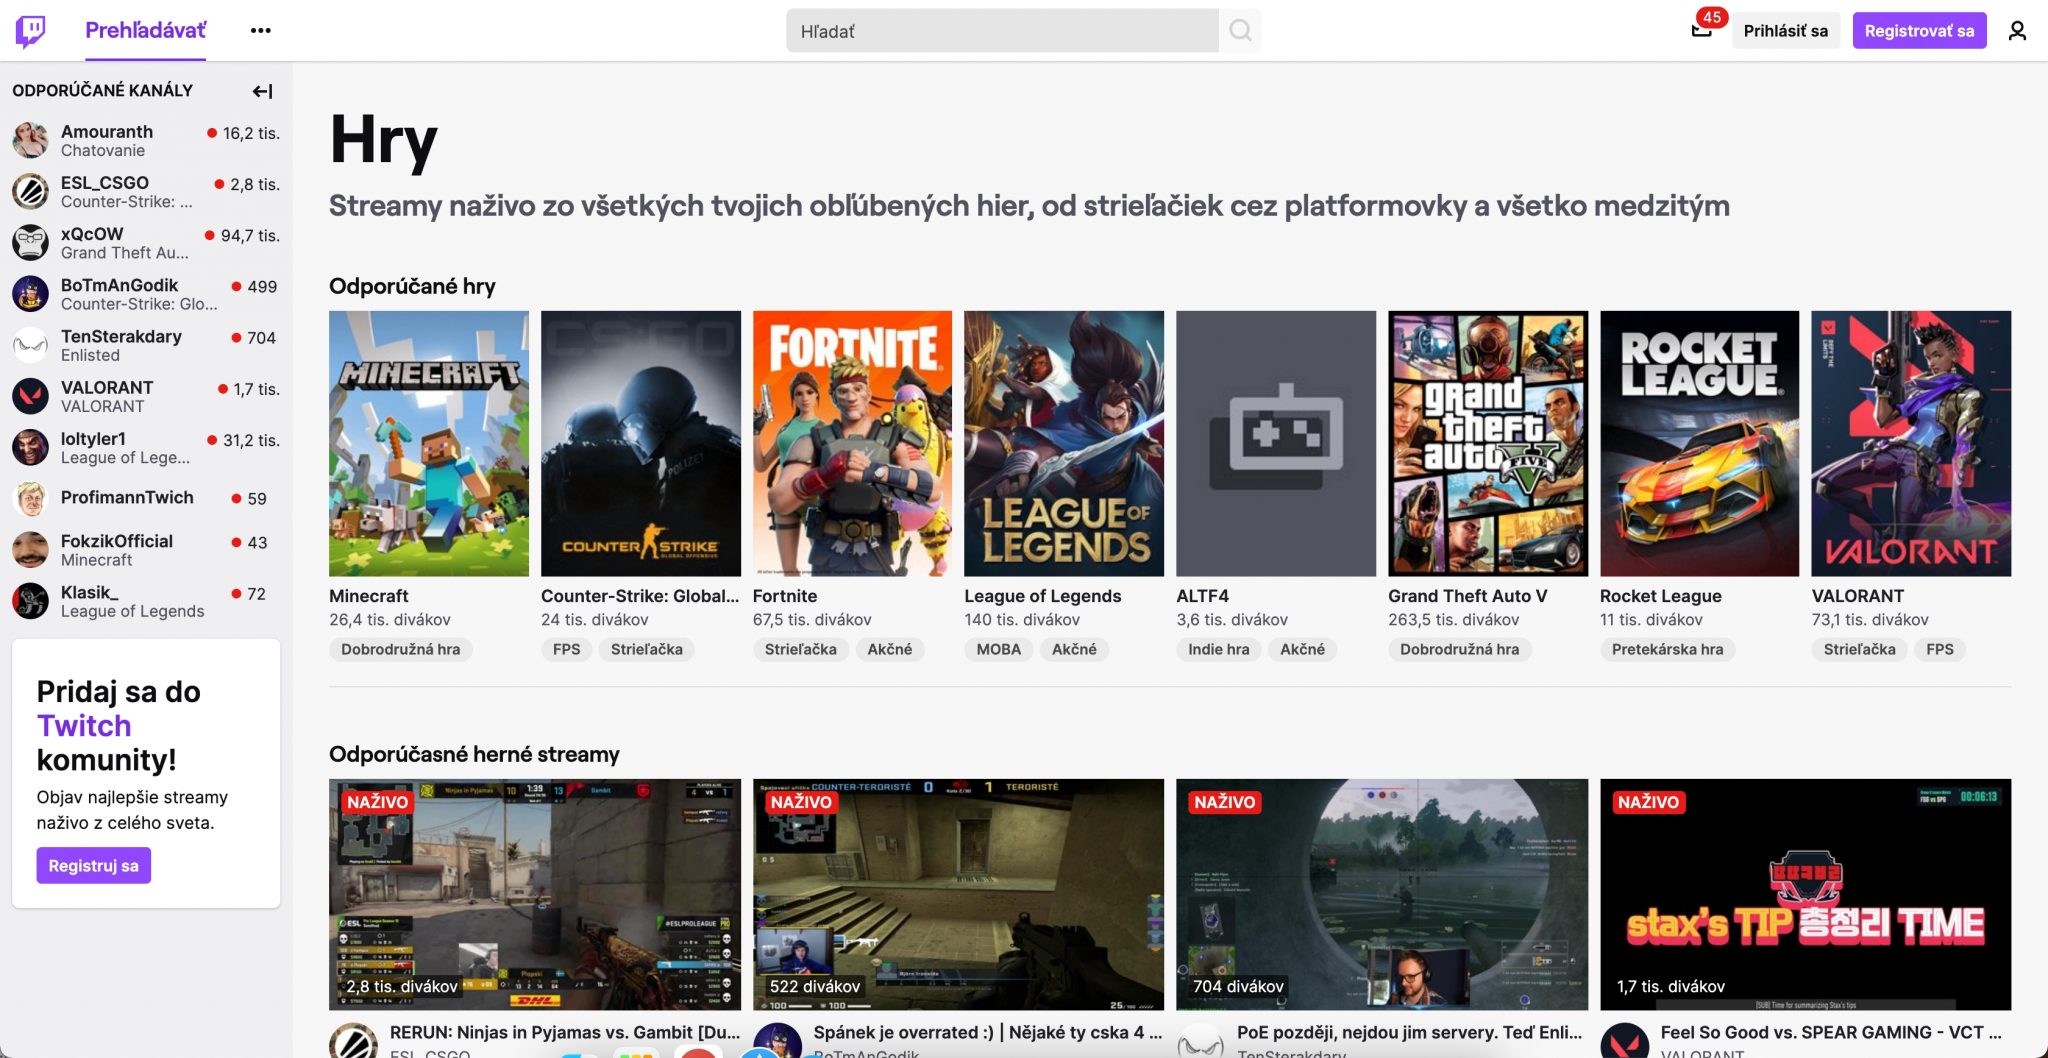
Task: Click the Prihlásiť sa button
Action: tap(1785, 31)
